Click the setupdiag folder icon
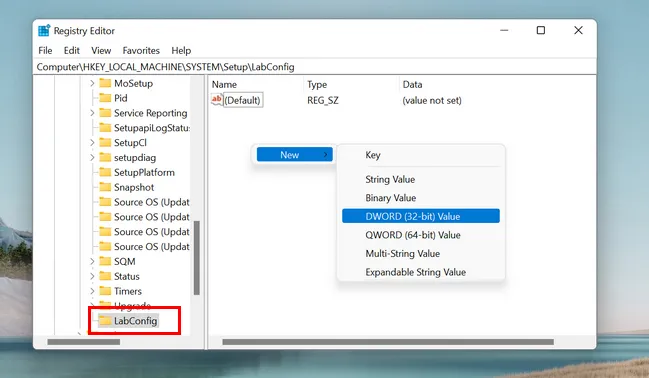 click(x=105, y=158)
